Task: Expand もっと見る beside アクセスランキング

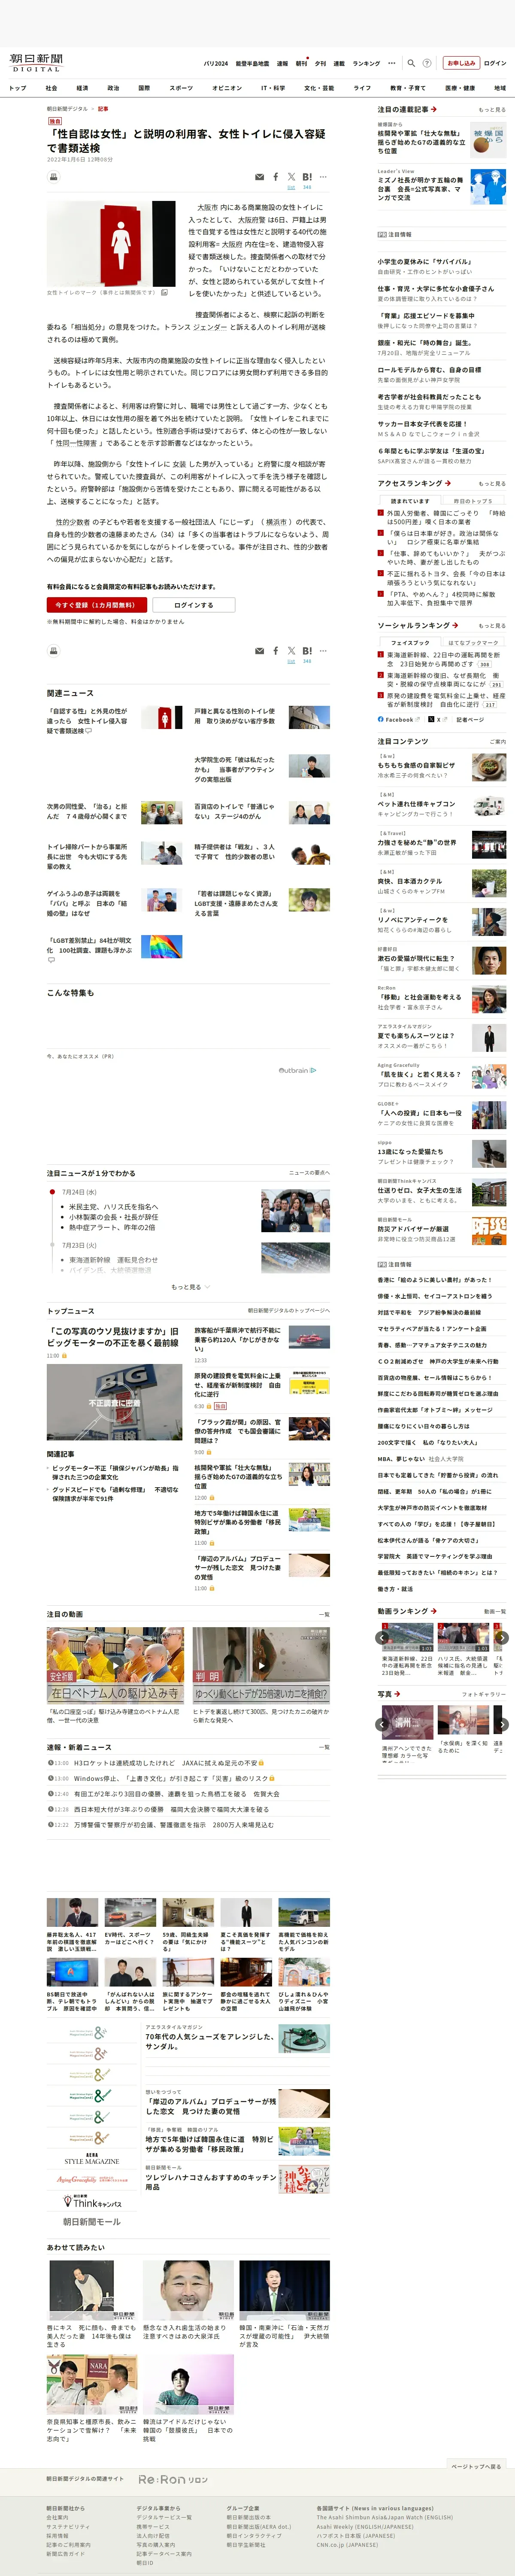Action: coord(491,484)
